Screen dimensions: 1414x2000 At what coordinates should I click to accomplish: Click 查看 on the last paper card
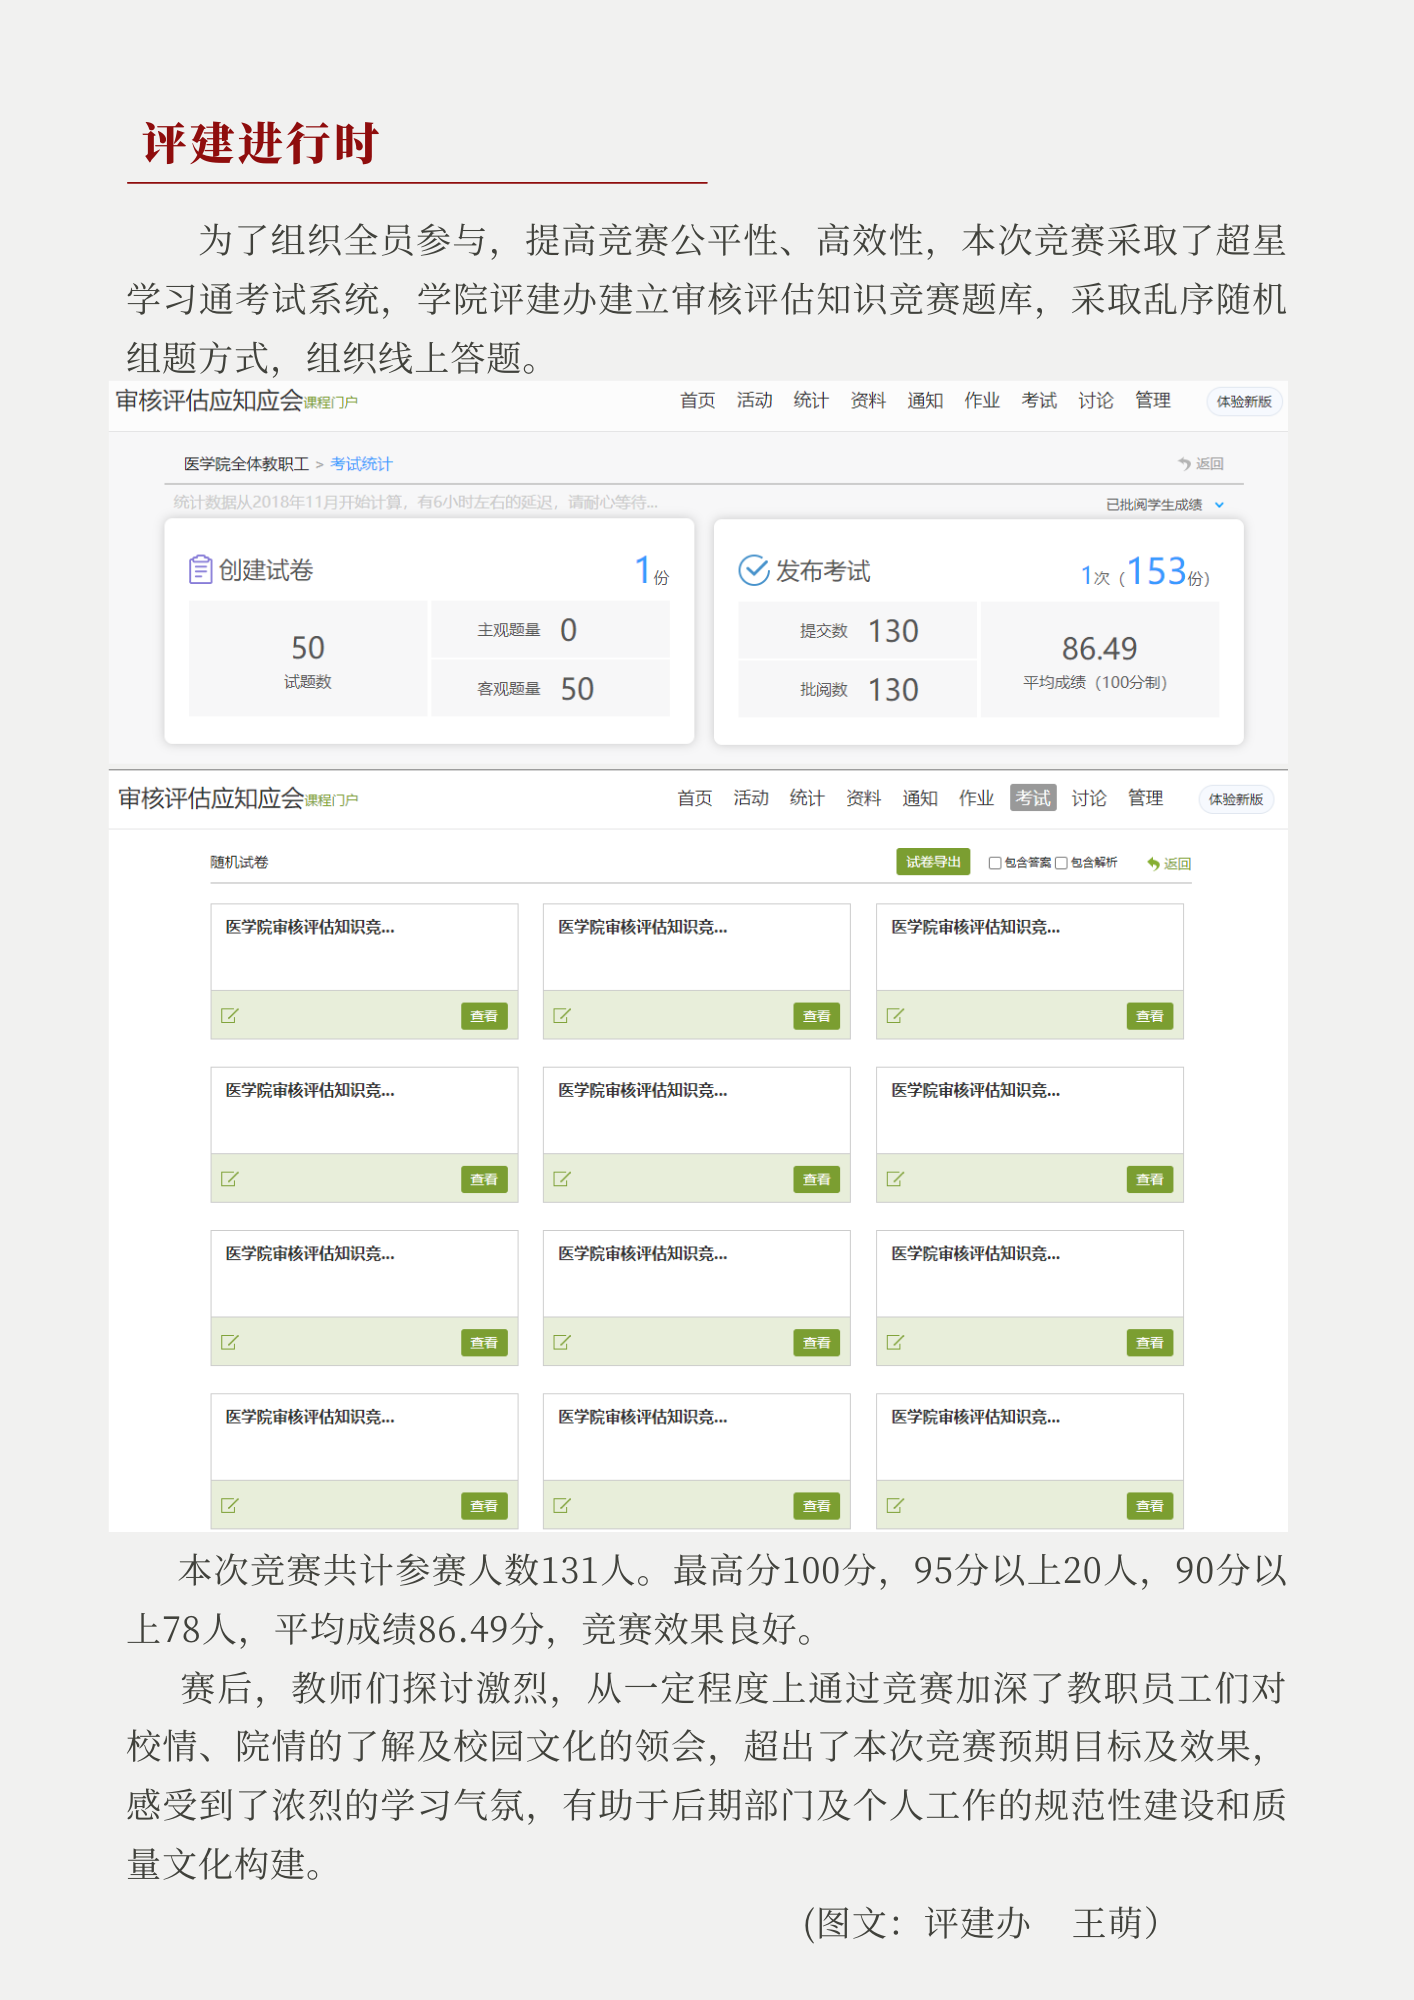[1150, 1506]
